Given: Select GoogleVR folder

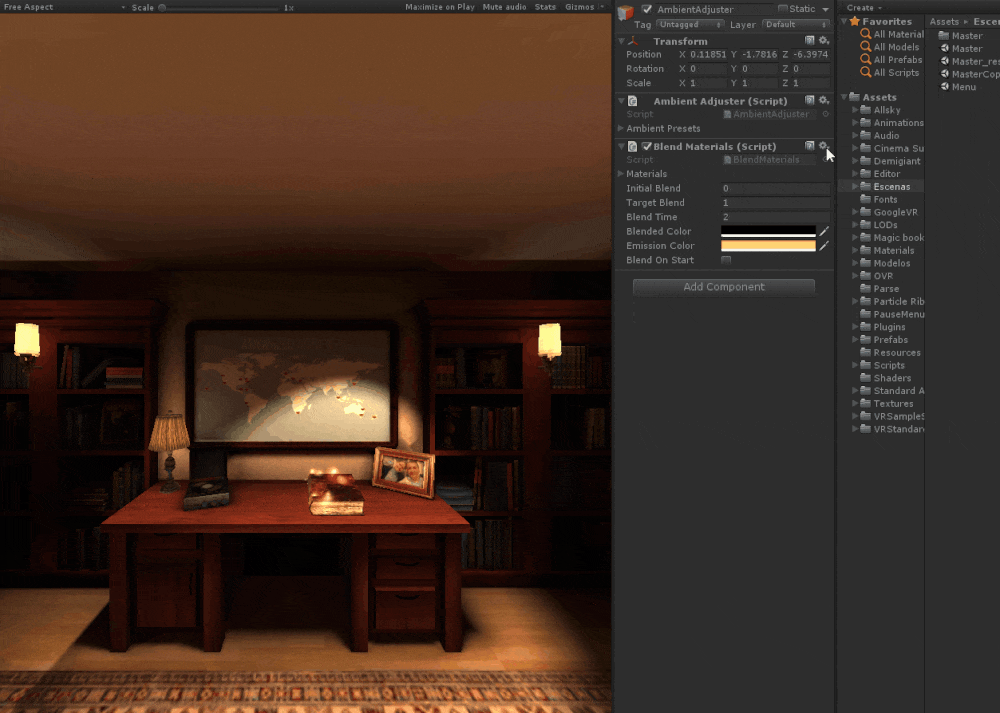Looking at the screenshot, I should [889, 212].
